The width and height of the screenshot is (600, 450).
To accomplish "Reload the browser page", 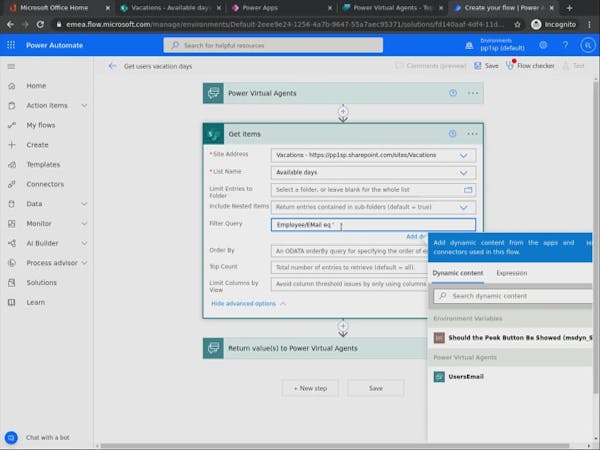I will 40,24.
